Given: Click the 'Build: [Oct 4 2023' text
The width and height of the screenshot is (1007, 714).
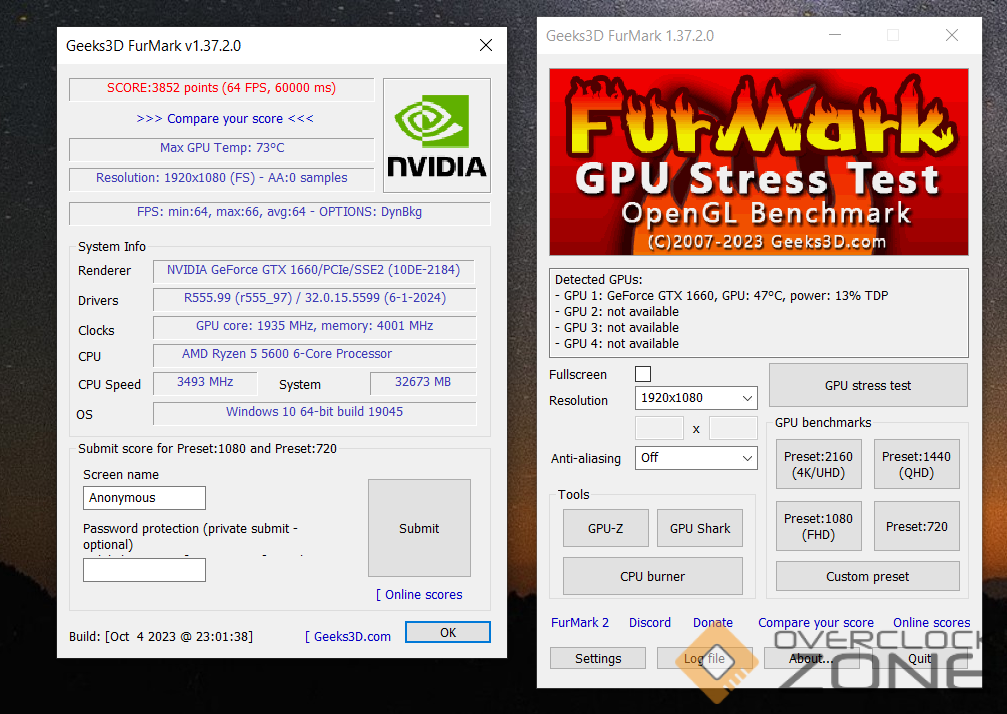Looking at the screenshot, I should (x=161, y=636).
